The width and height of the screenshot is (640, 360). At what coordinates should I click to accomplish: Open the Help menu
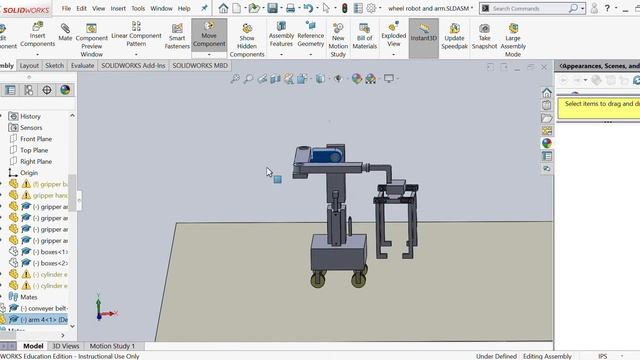(184, 8)
